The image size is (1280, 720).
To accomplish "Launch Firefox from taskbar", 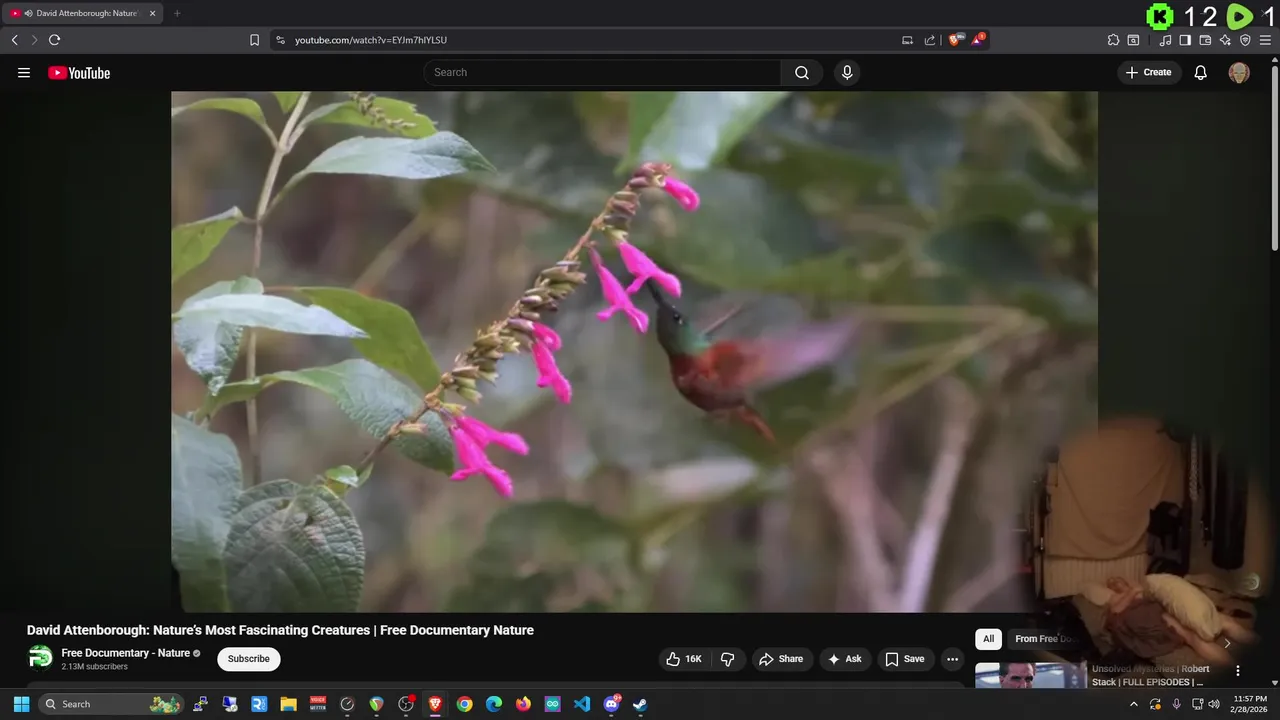I will [x=523, y=704].
